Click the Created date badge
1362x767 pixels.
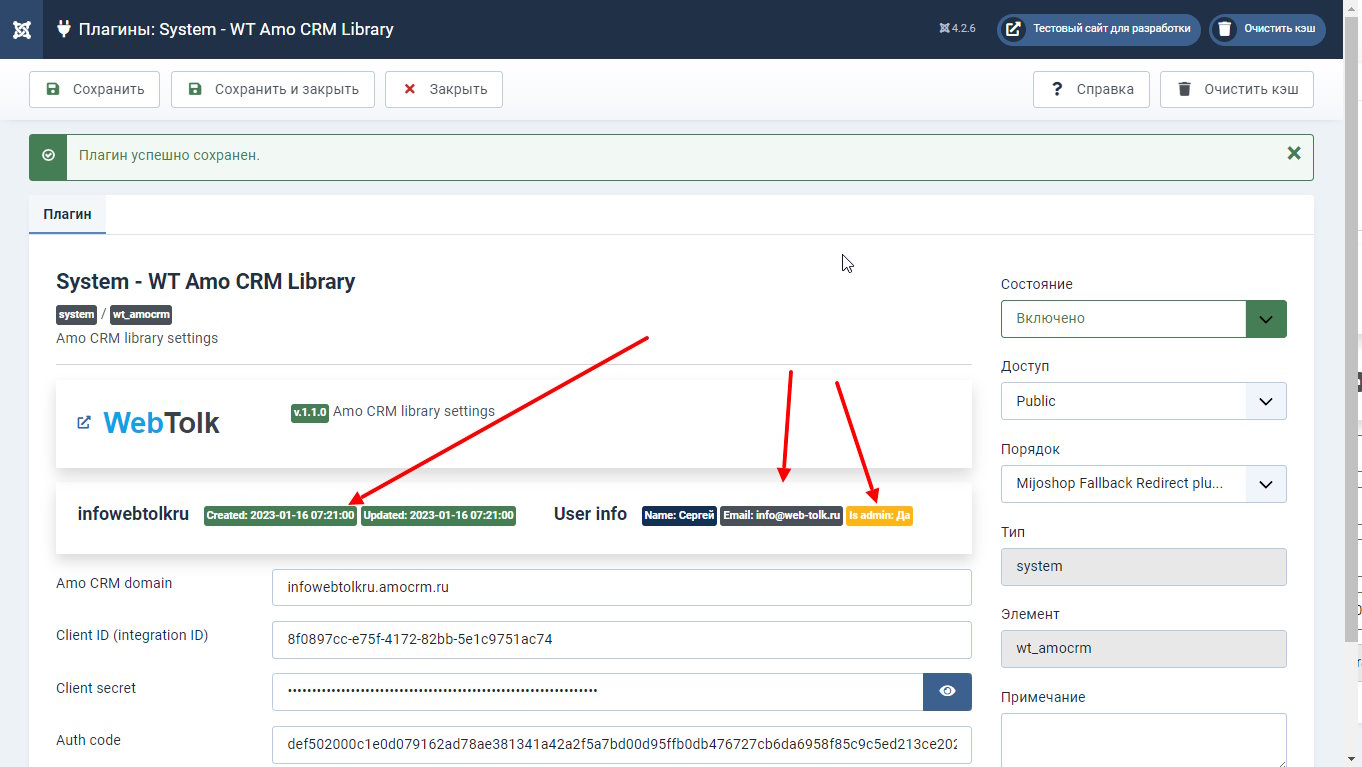pyautogui.click(x=280, y=516)
